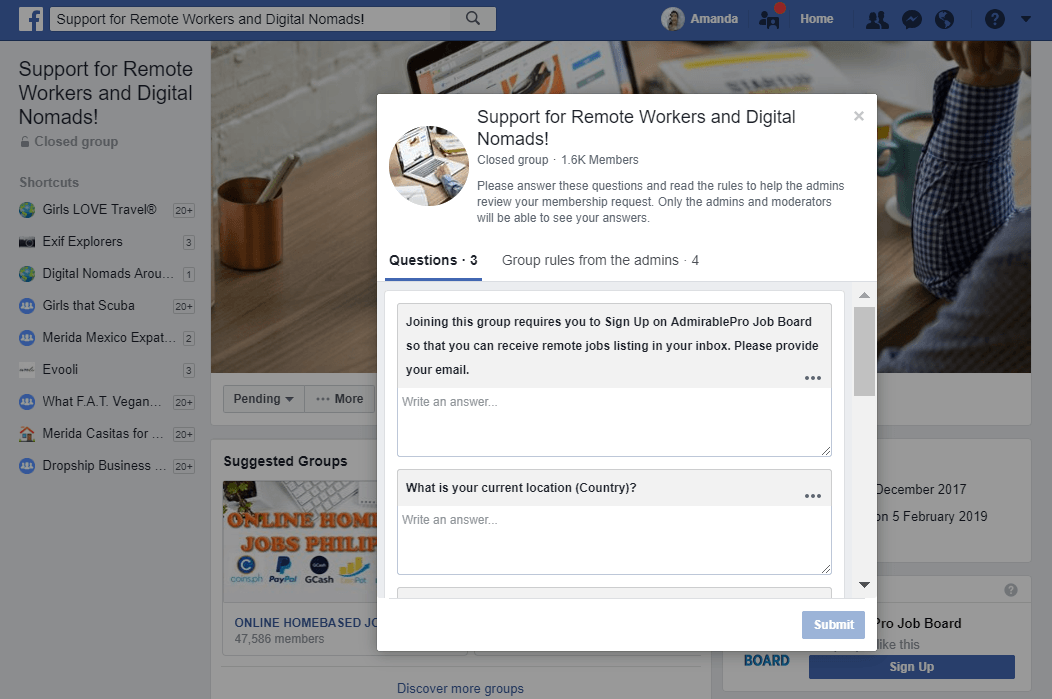Click the Submit button

(833, 625)
